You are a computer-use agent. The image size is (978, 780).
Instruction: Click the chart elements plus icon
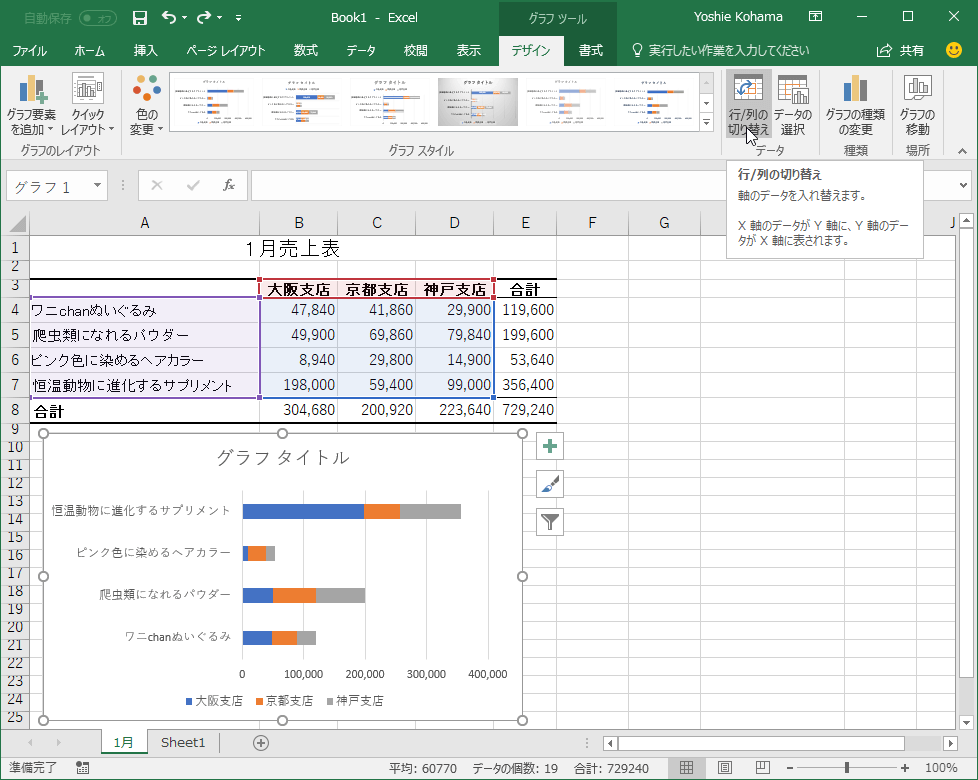coord(549,446)
